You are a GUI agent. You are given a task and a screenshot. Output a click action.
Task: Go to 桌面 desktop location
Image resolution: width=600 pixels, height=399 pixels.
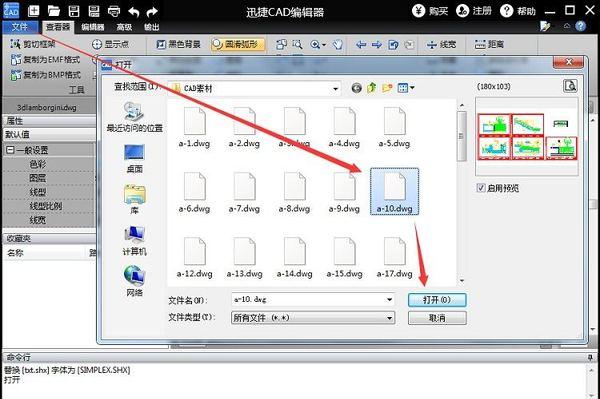134,158
